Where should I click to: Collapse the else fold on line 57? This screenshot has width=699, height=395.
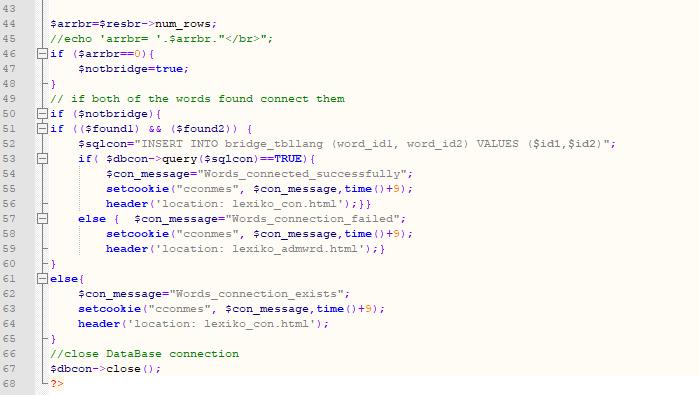click(42, 219)
